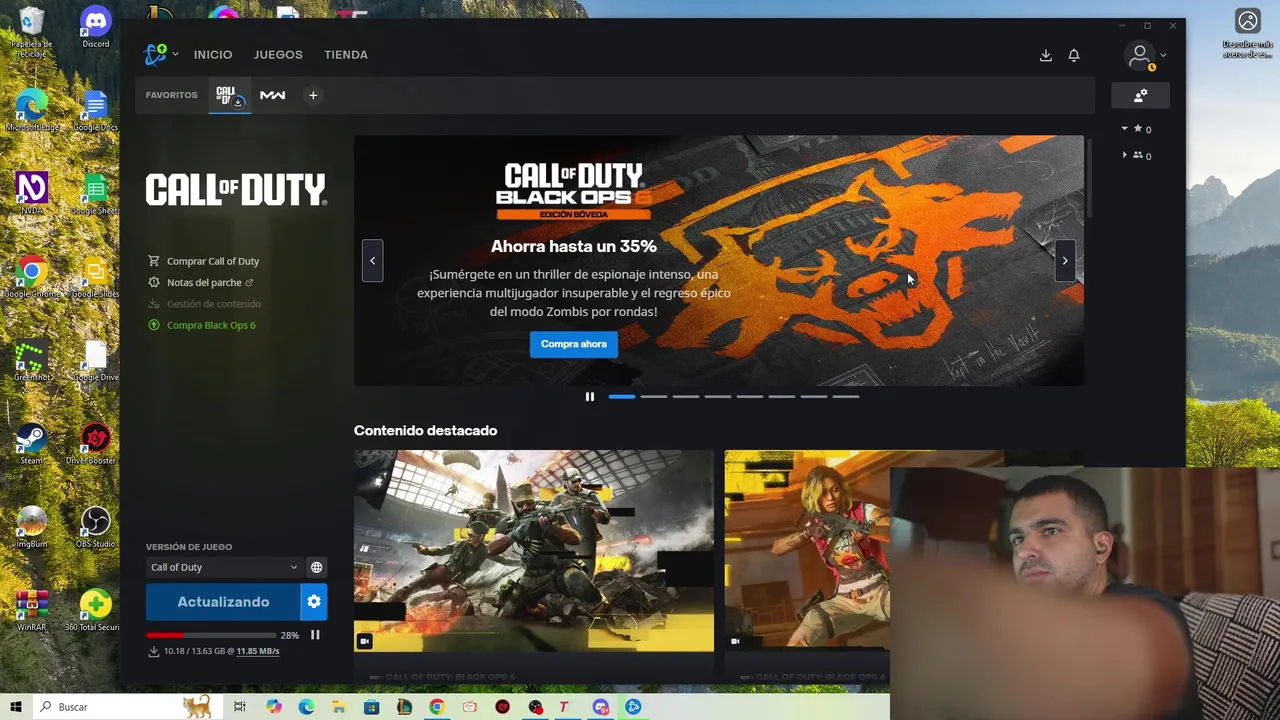Open OBS Studio desktop shortcut
This screenshot has height=720, width=1280.
[96, 527]
